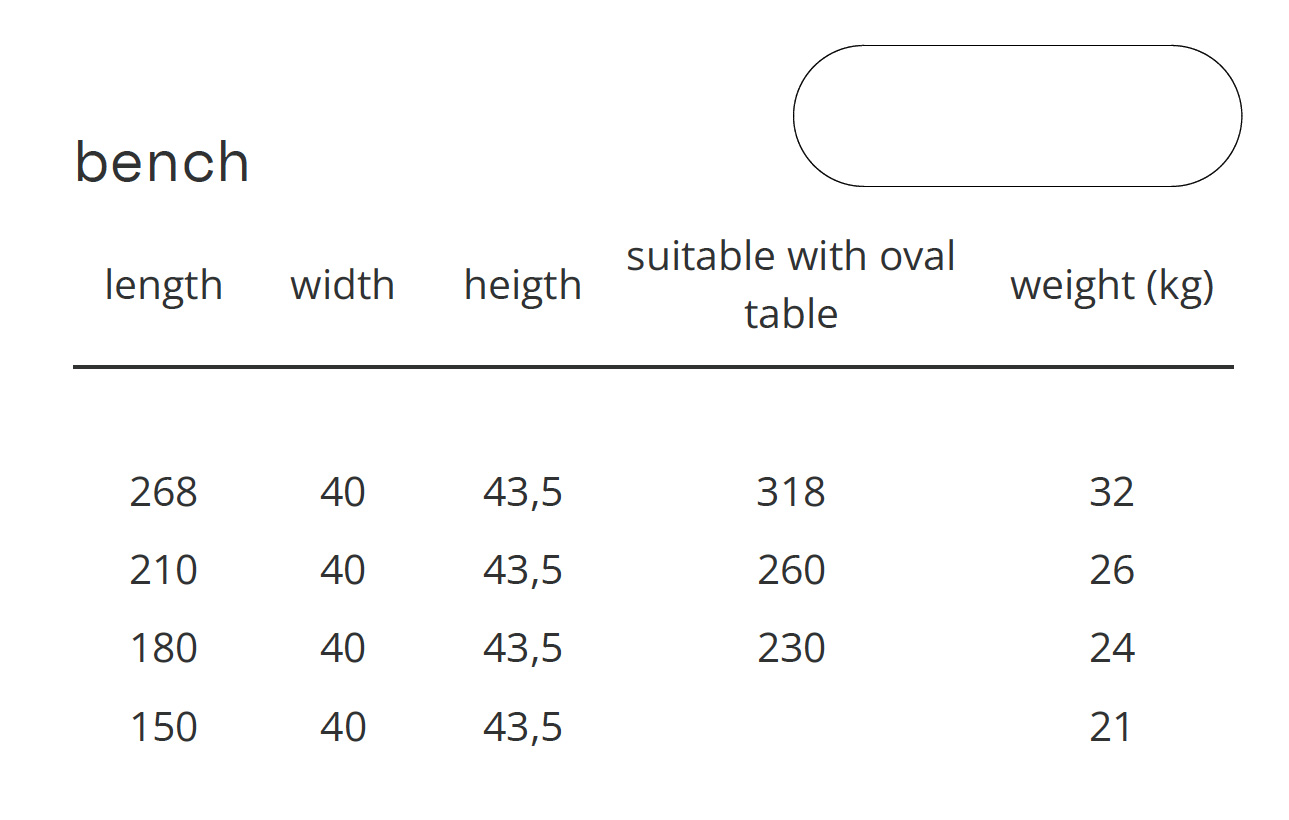Click 'suitable with oval table' header
Screen dimensions: 1289x820
[791, 285]
